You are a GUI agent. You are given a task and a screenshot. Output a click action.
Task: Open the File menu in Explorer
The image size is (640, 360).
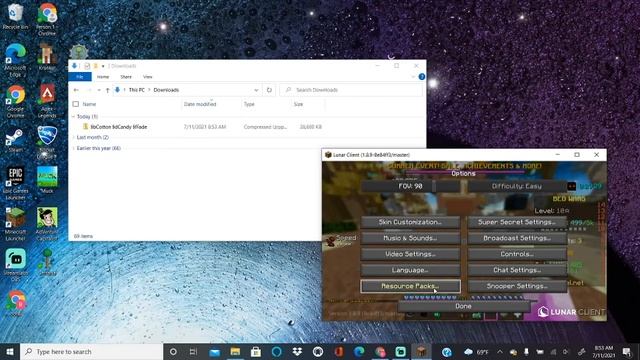(80, 77)
